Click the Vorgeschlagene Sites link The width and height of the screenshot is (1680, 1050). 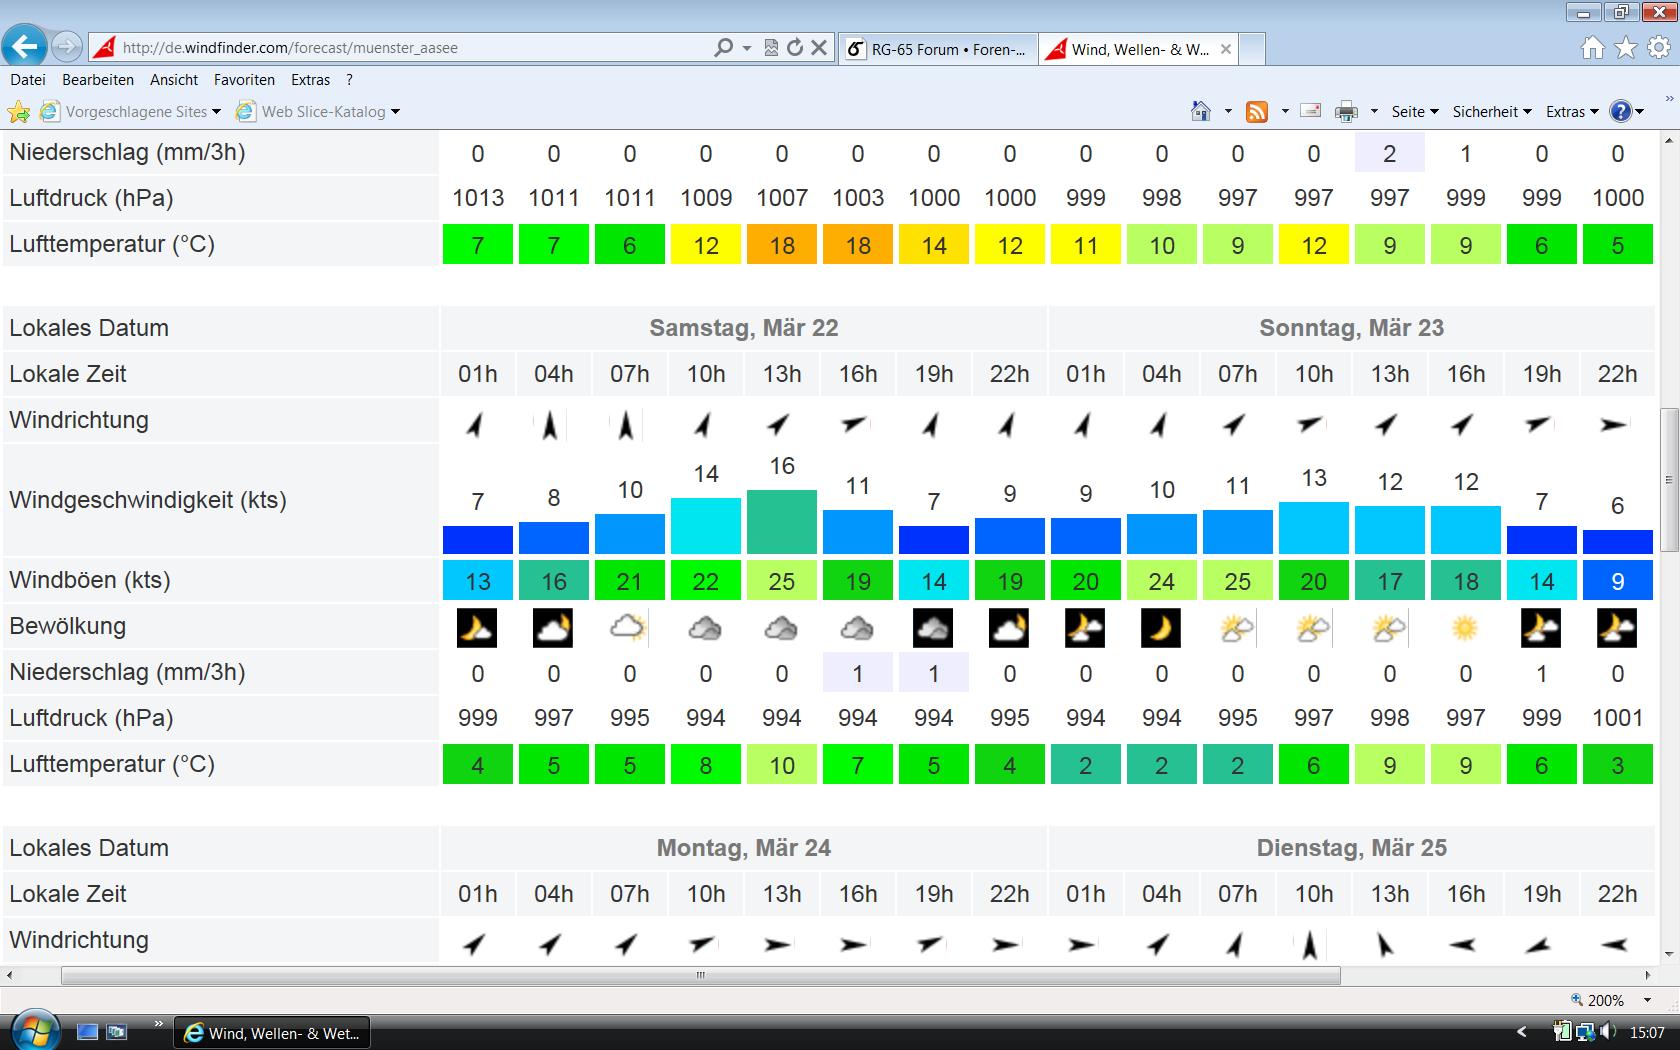tap(136, 112)
